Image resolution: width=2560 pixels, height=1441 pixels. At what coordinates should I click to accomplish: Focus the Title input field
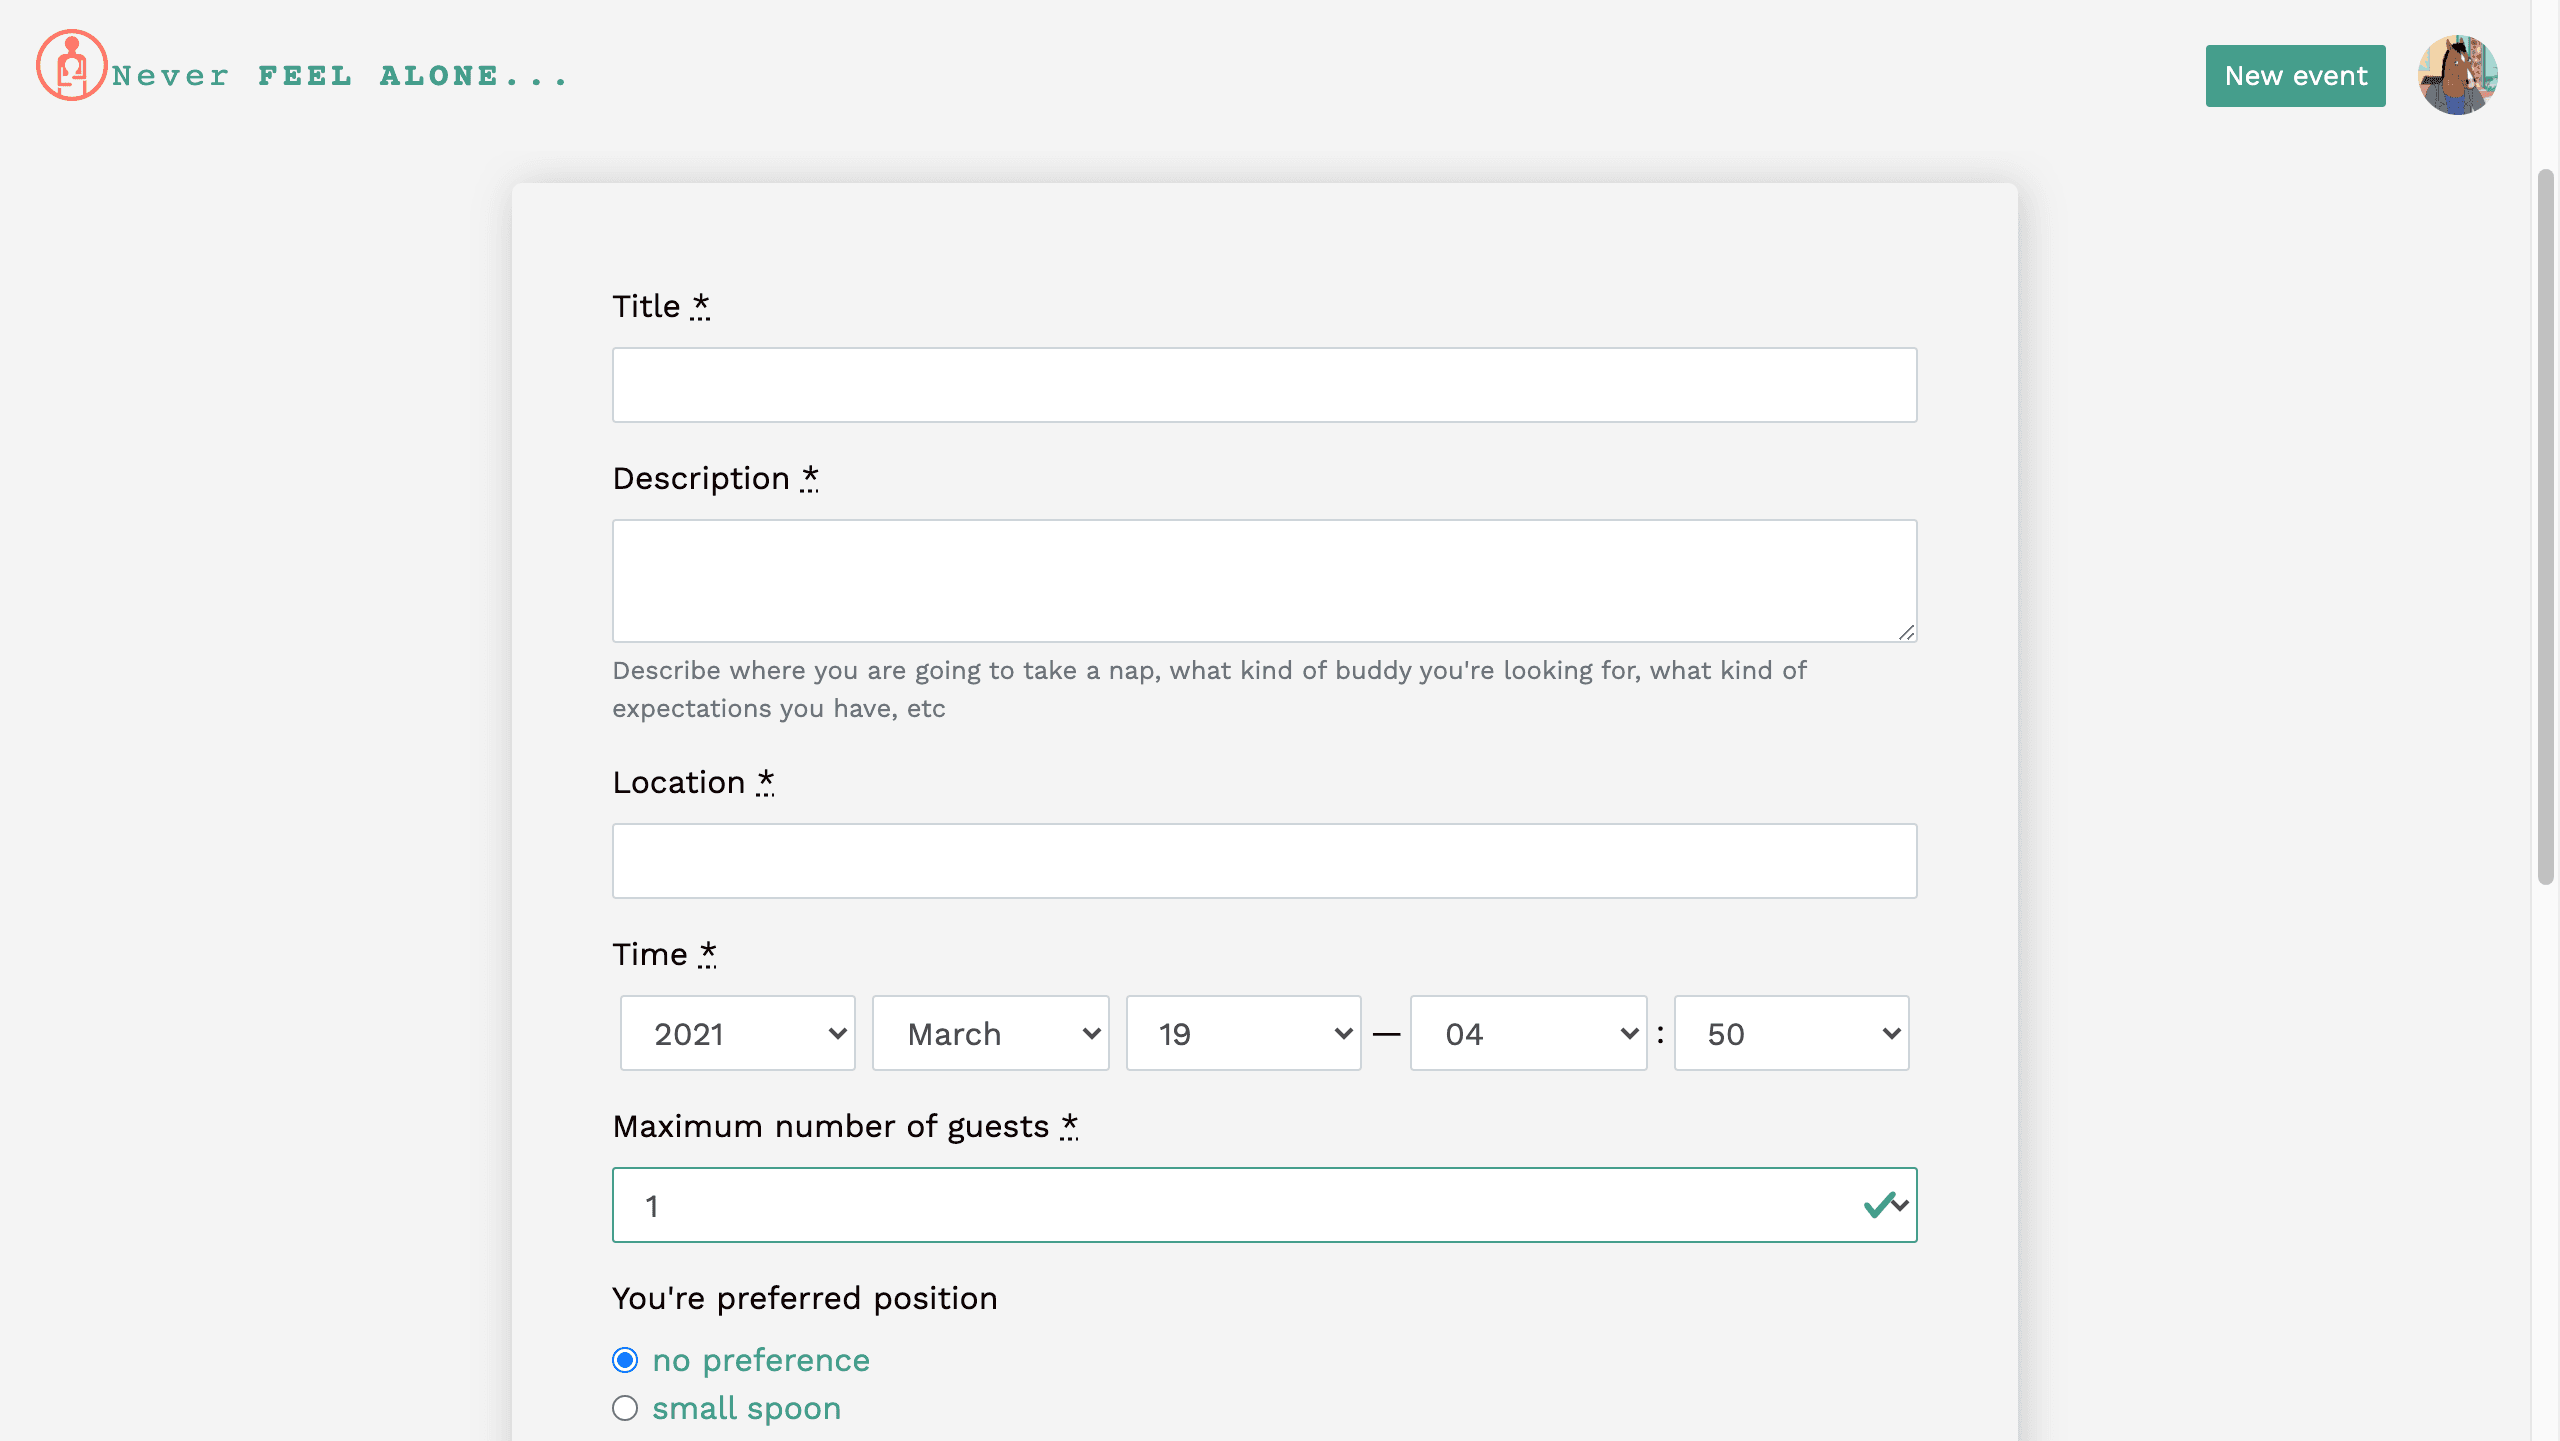(1264, 385)
